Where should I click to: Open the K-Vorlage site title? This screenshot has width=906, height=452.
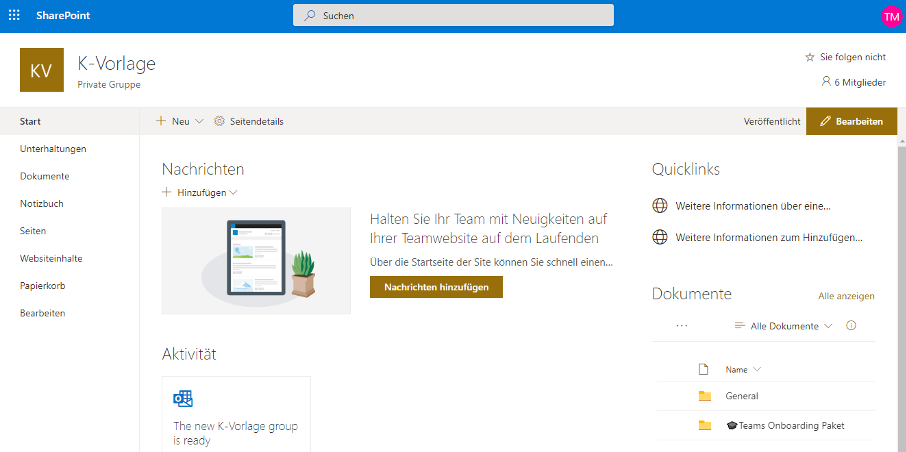point(116,63)
